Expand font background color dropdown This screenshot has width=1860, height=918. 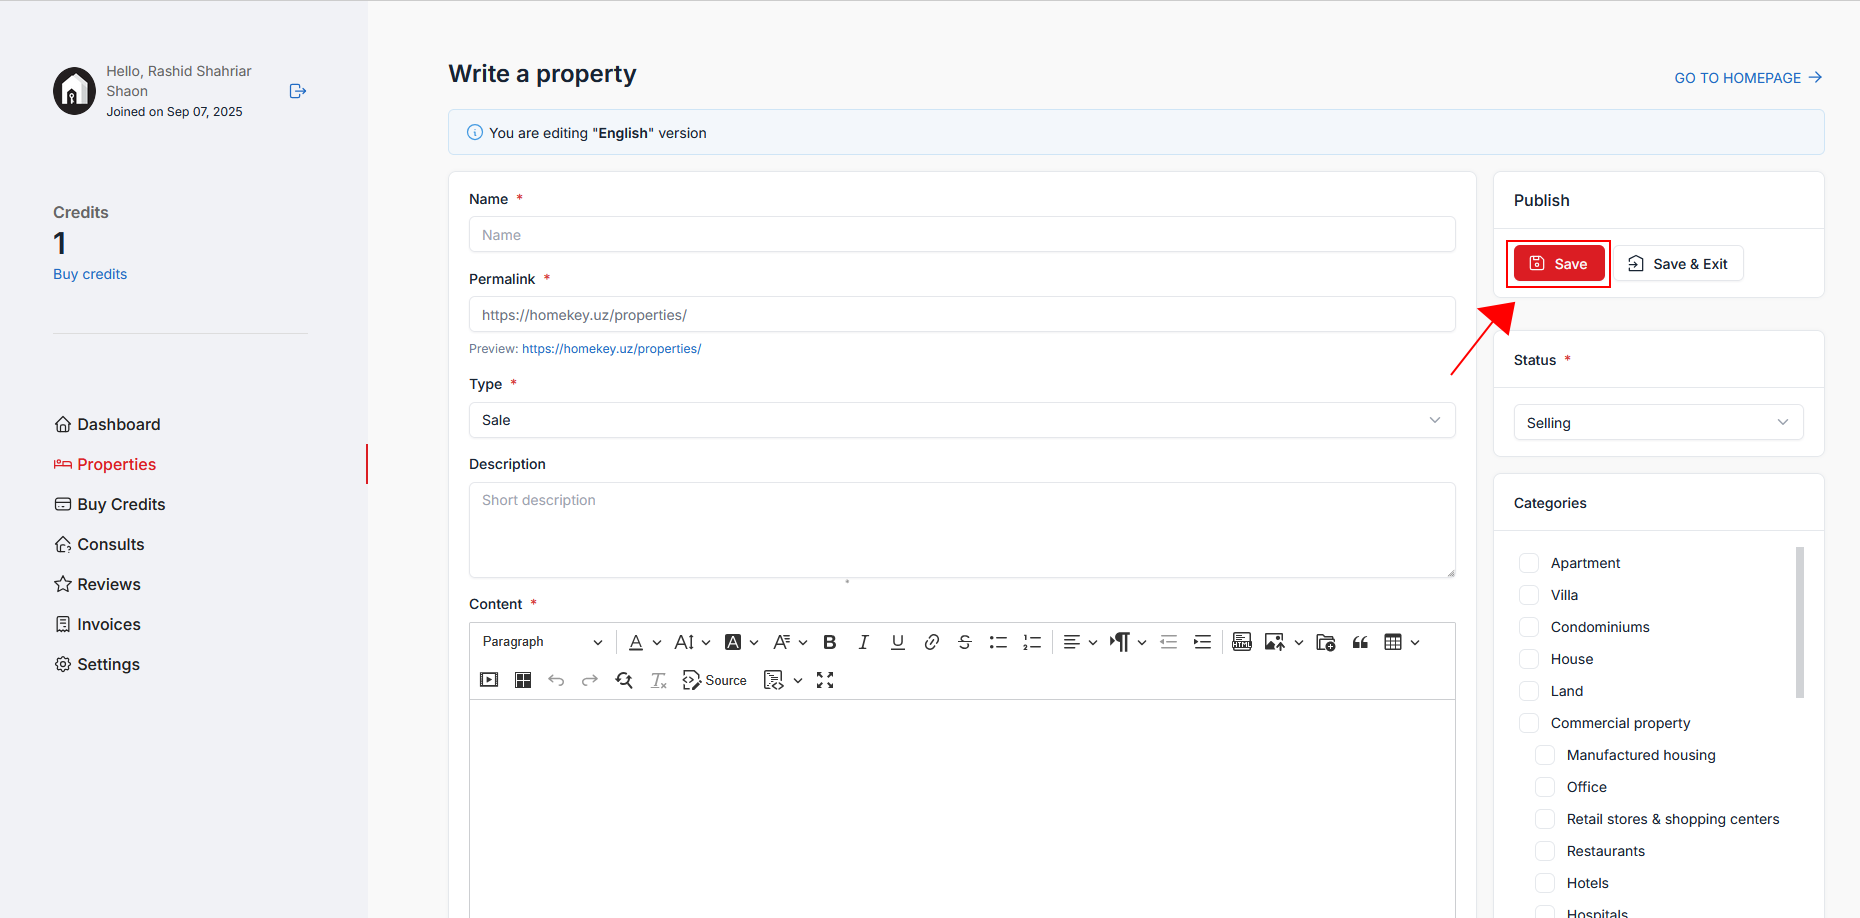coord(754,642)
